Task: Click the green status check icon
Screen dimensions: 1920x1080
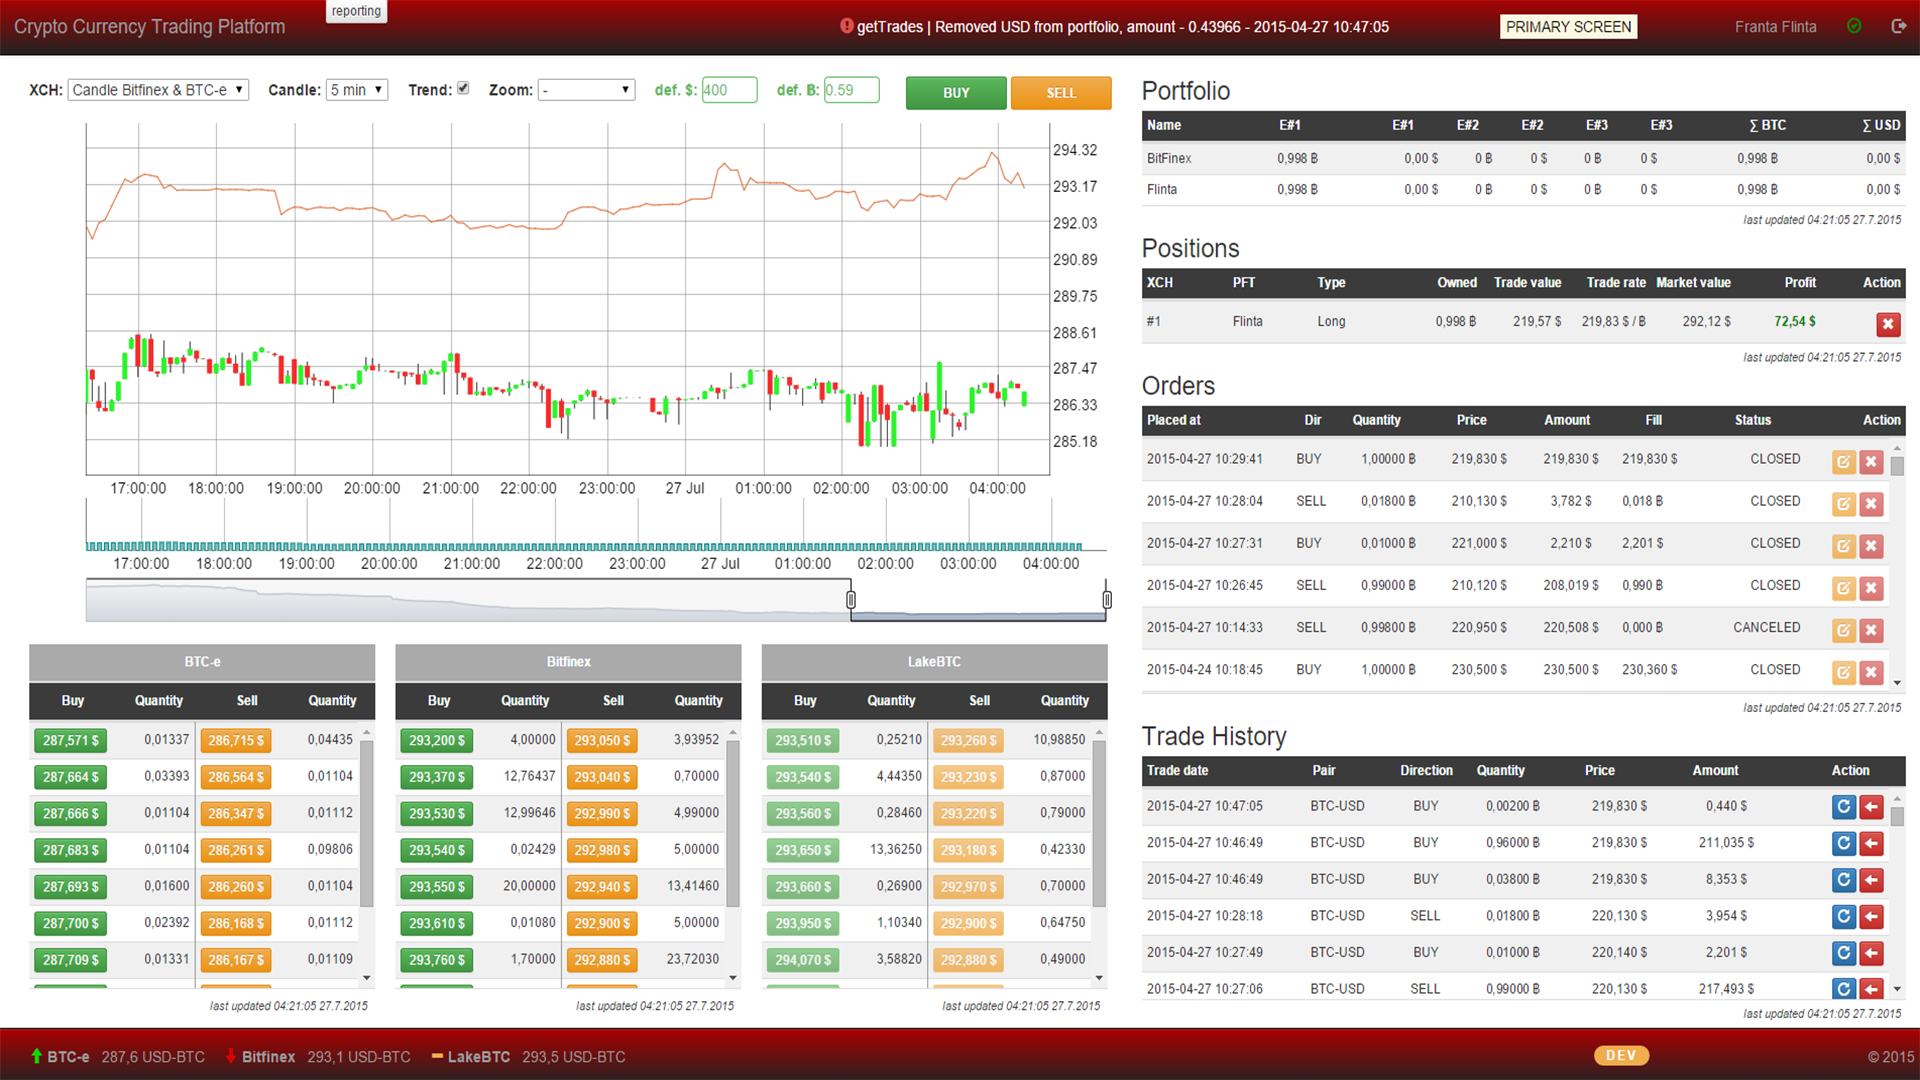Action: coord(1854,26)
